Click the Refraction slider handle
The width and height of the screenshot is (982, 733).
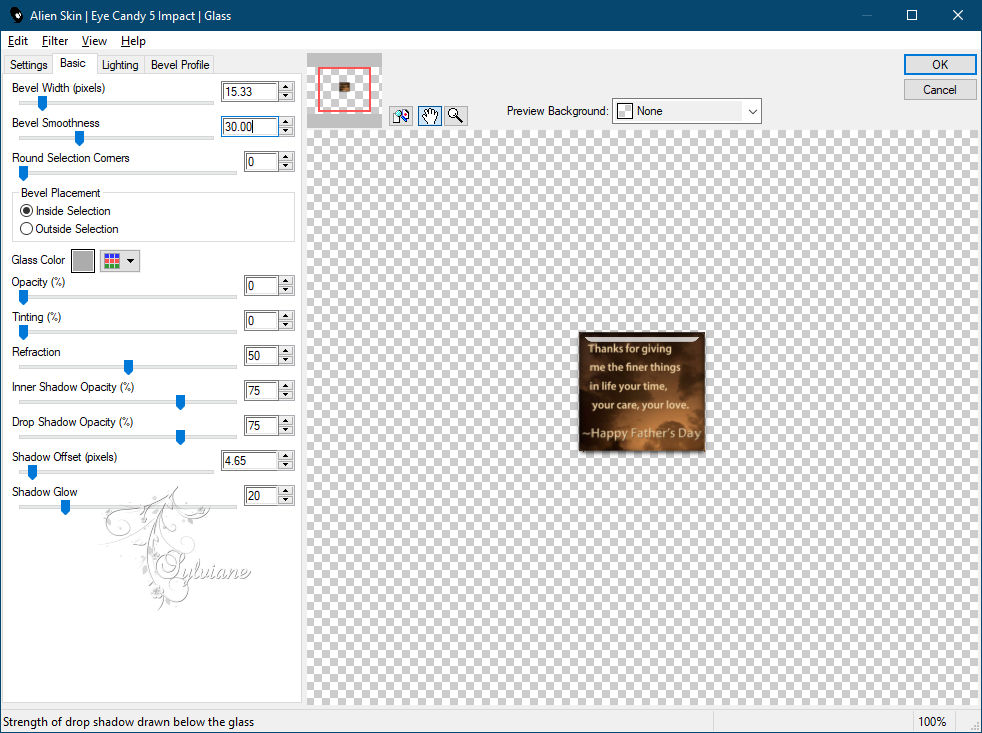pyautogui.click(x=128, y=367)
